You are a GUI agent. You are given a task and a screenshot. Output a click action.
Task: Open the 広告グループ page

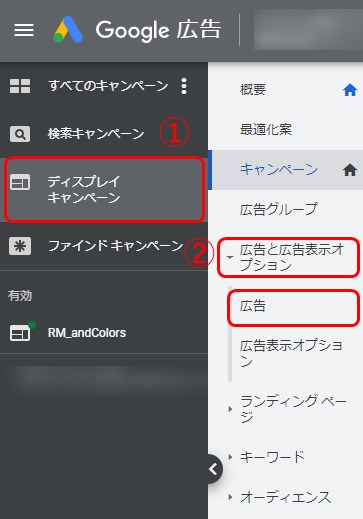278,209
